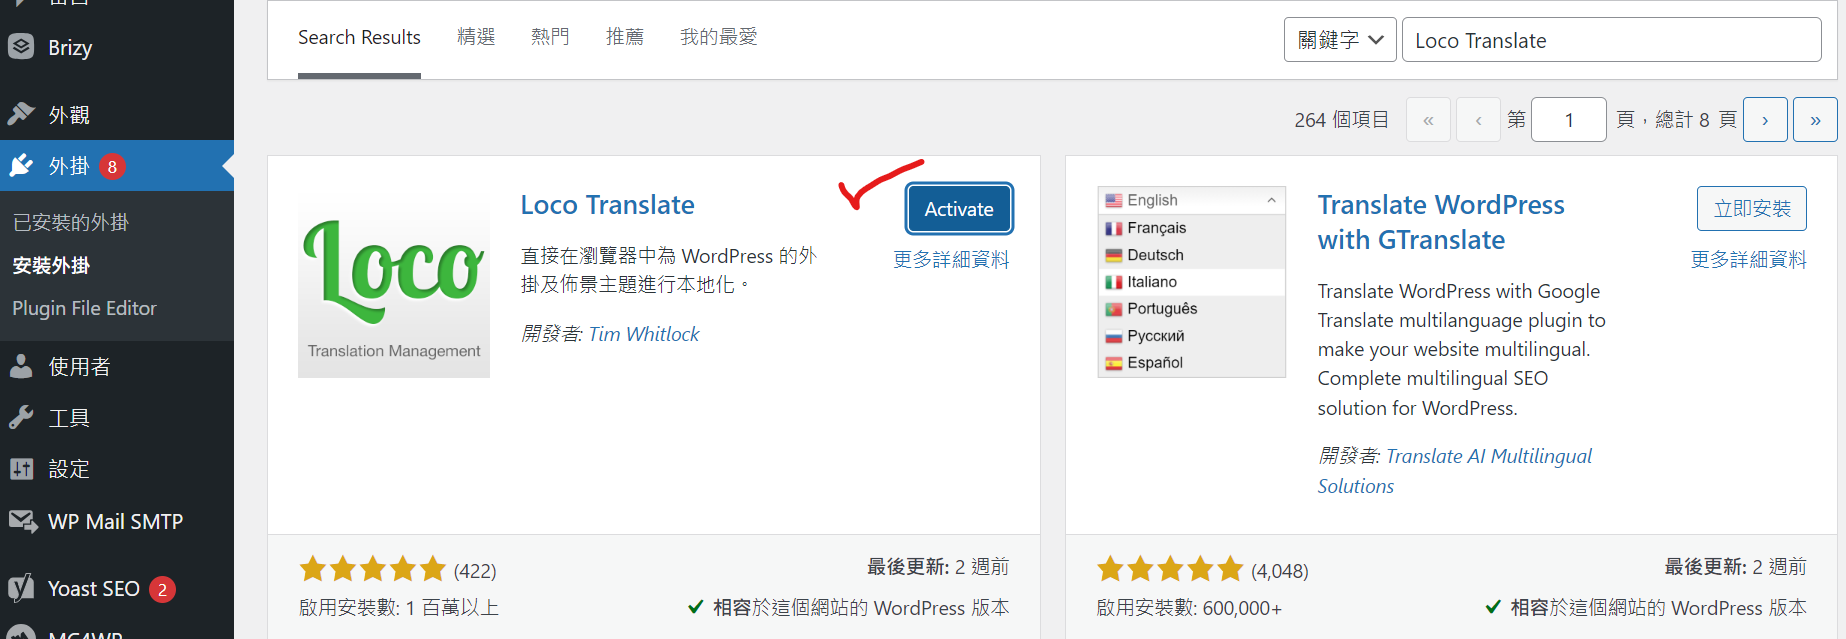Screen dimensions: 1846x639
Task: Open Users (使用者) icon in sidebar
Action: tap(21, 366)
